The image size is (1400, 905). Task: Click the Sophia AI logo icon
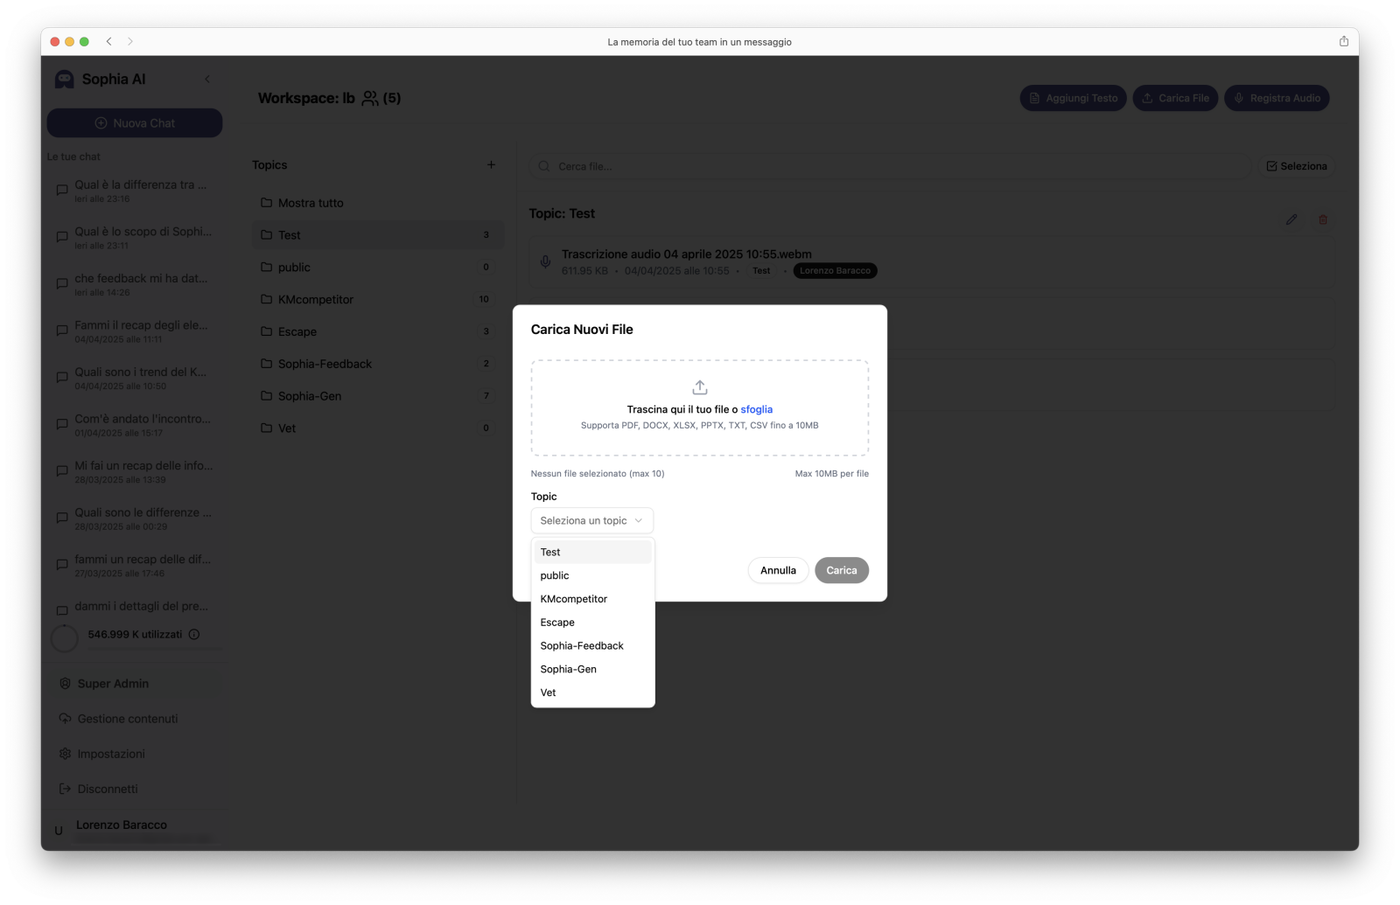(x=64, y=79)
